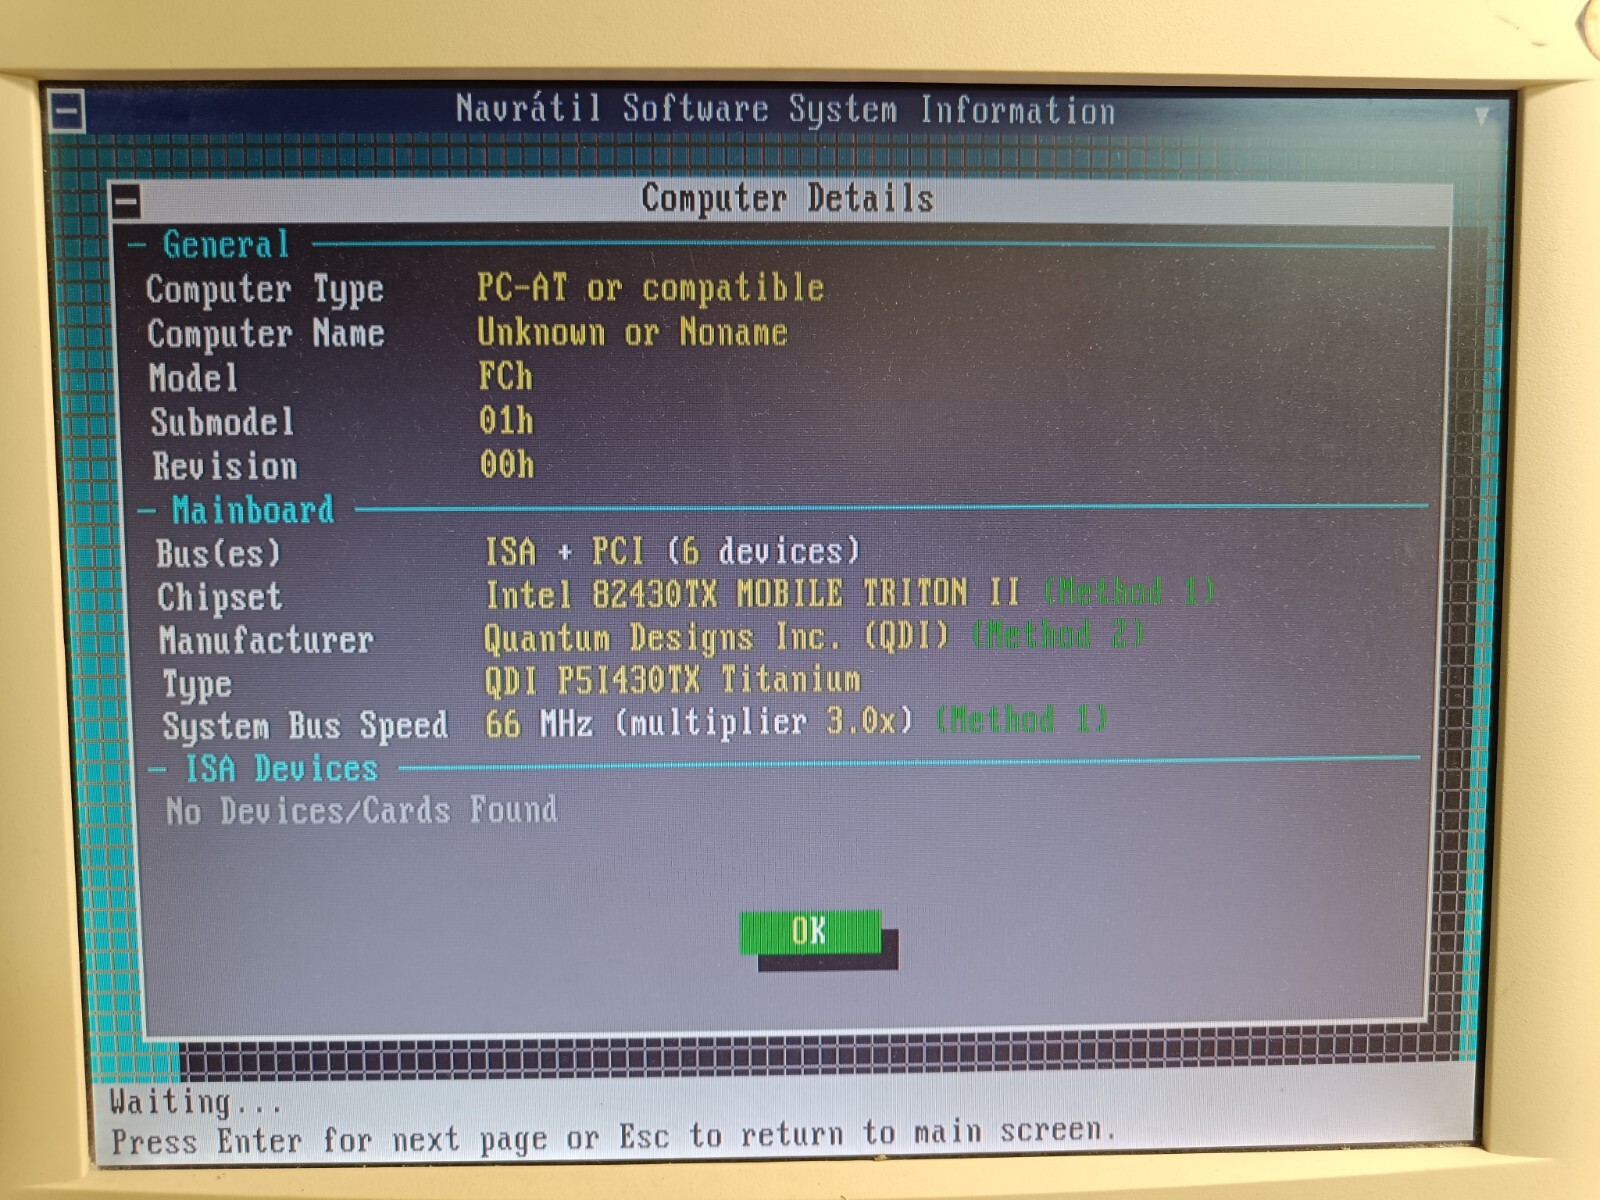Click the 'Mainboard' section header

coord(252,510)
